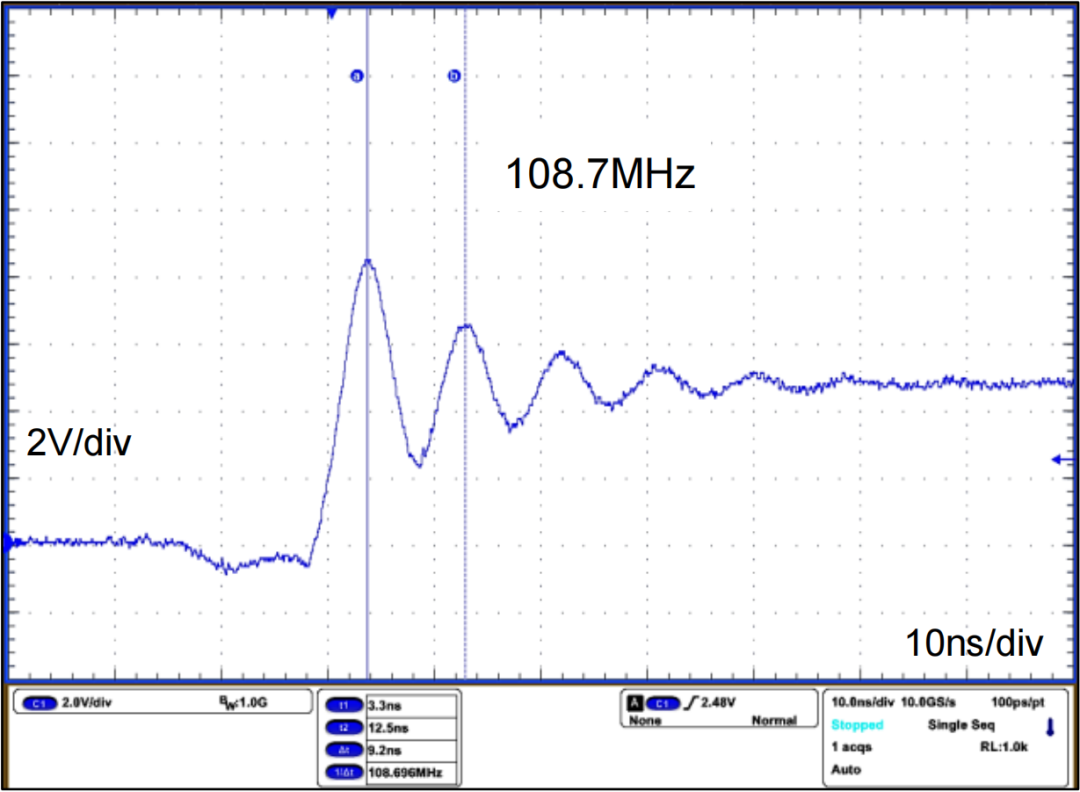Click cursor 'a' marker handle
1080x792 pixels.
[356, 76]
